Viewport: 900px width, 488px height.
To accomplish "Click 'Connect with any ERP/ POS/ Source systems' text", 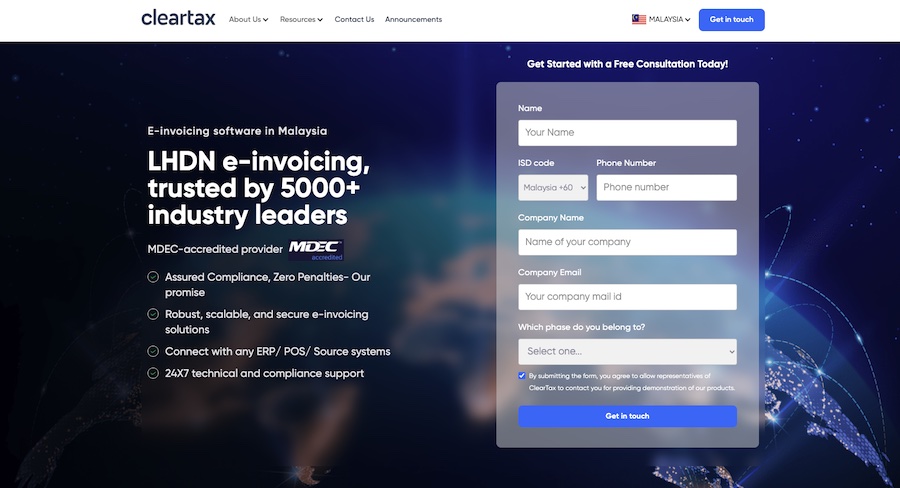I will coord(277,351).
